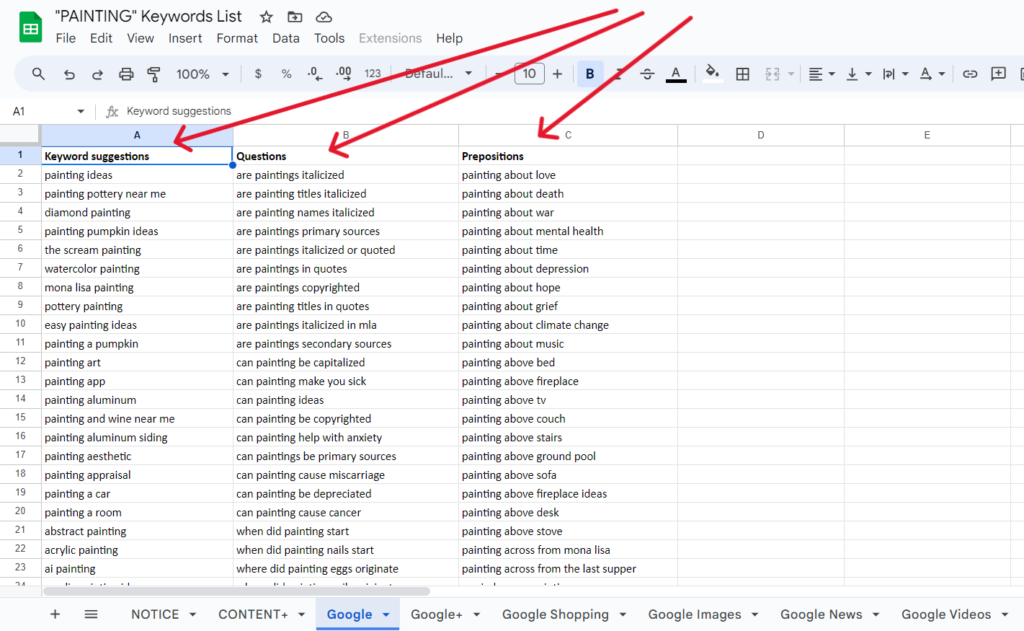
Task: Format selection as currency
Action: (257, 73)
